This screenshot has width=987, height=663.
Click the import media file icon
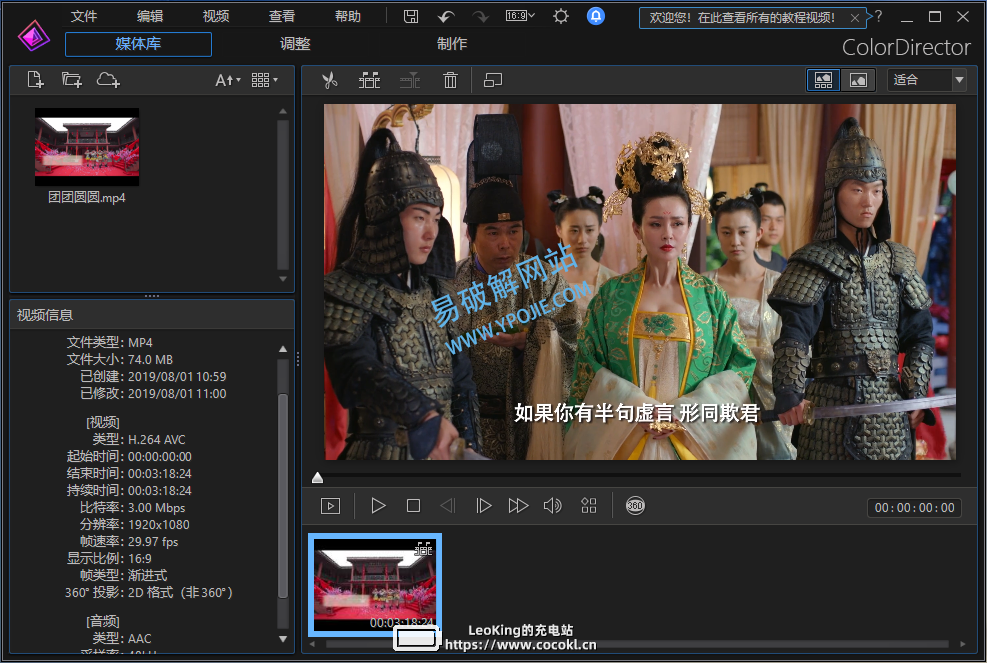(x=36, y=80)
